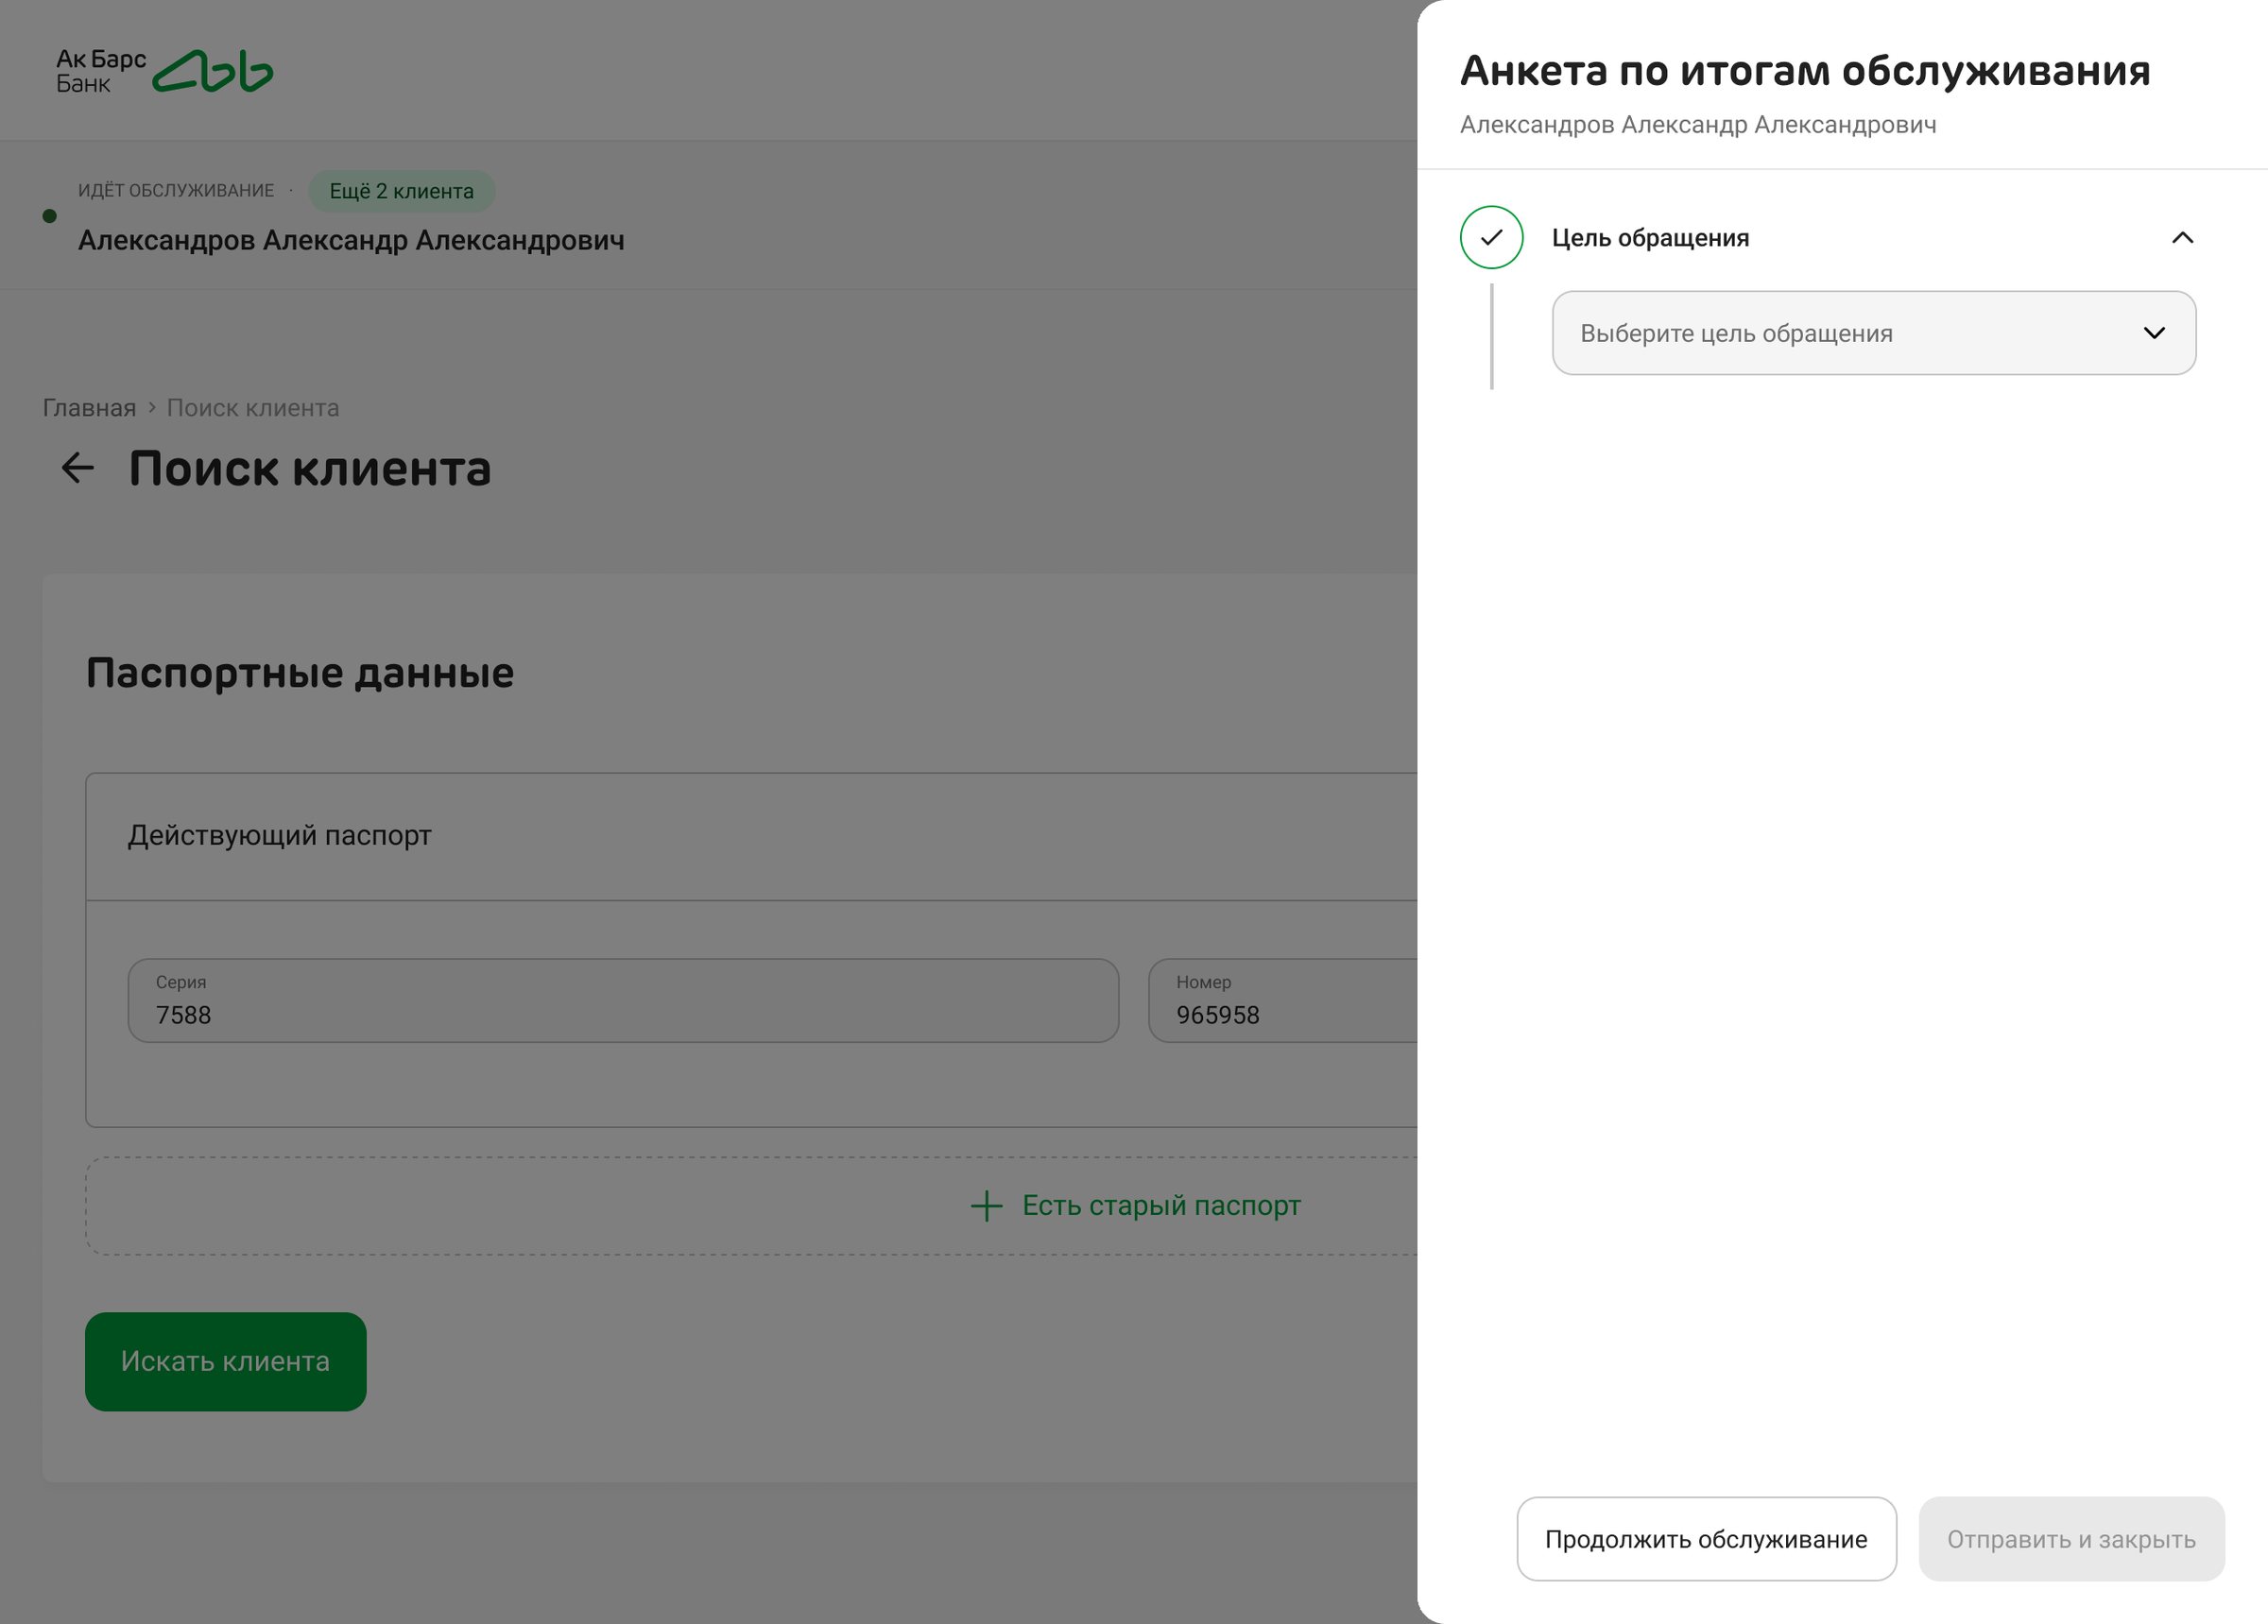
Task: Click the Поиск клиента breadcrumb item
Action: tap(253, 408)
